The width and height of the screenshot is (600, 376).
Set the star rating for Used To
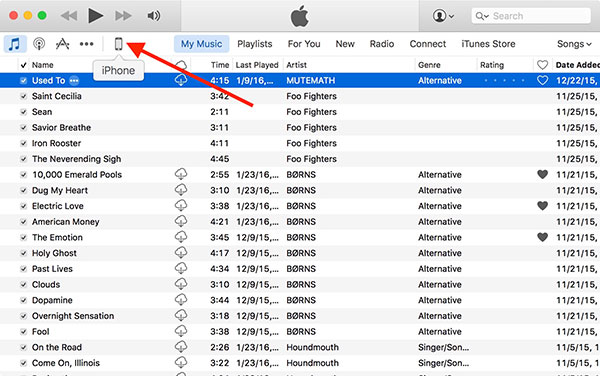504,80
